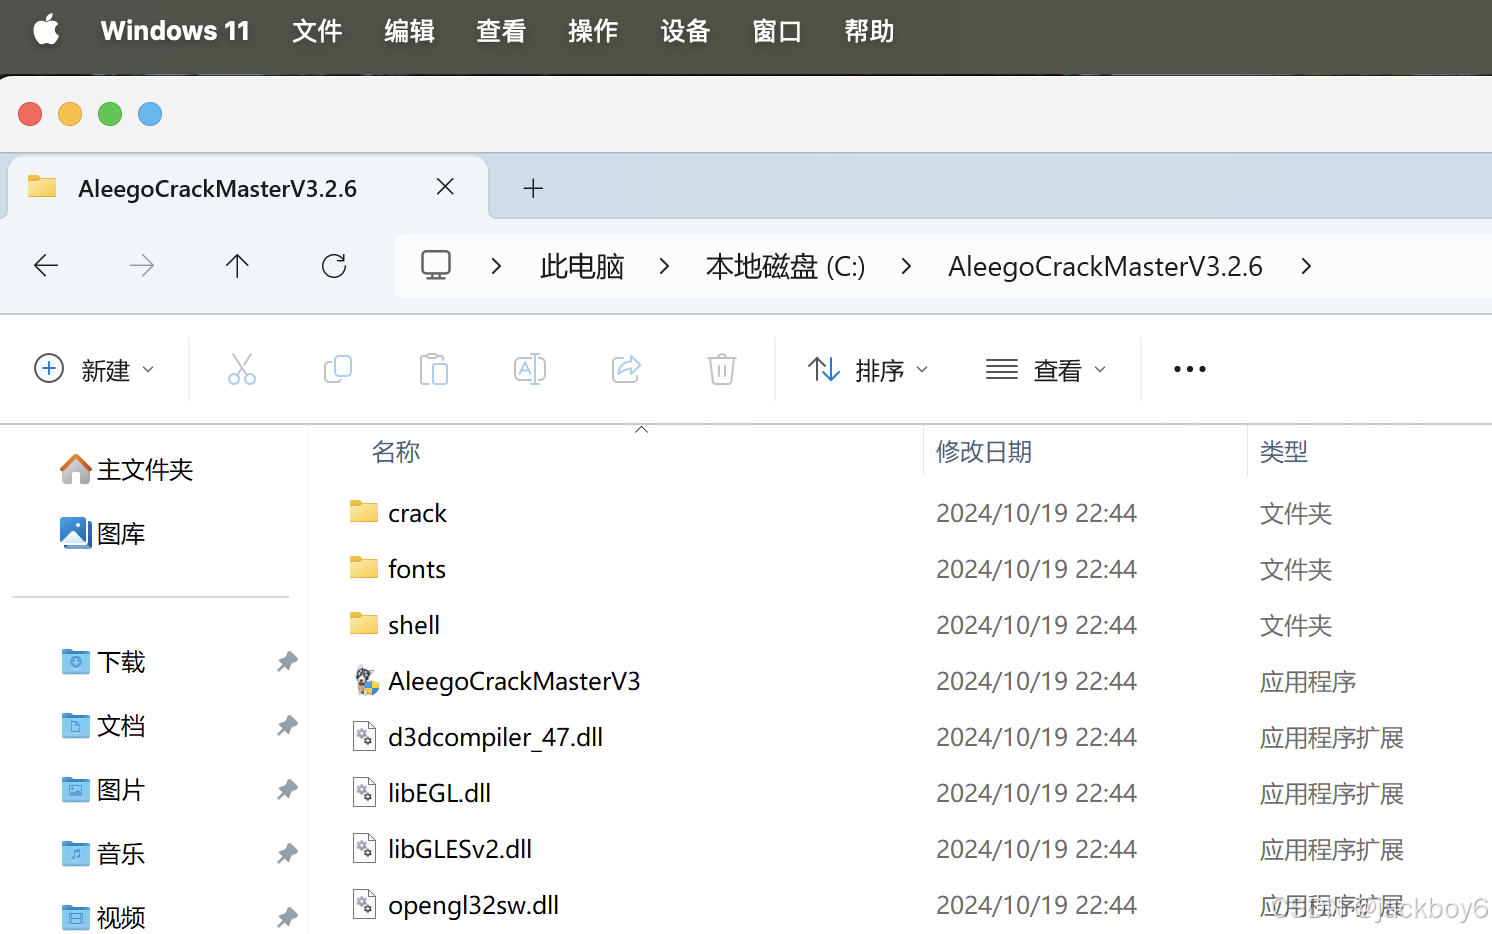Click the fonts folder icon
Viewport: 1492px width, 934px height.
click(x=364, y=568)
